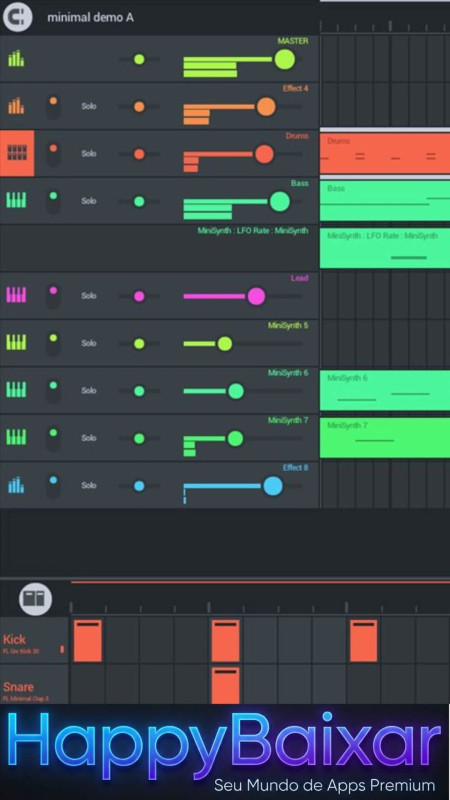The height and width of the screenshot is (800, 450).
Task: Select the MiniSynth 5 keyboard icon
Action: [x=16, y=343]
